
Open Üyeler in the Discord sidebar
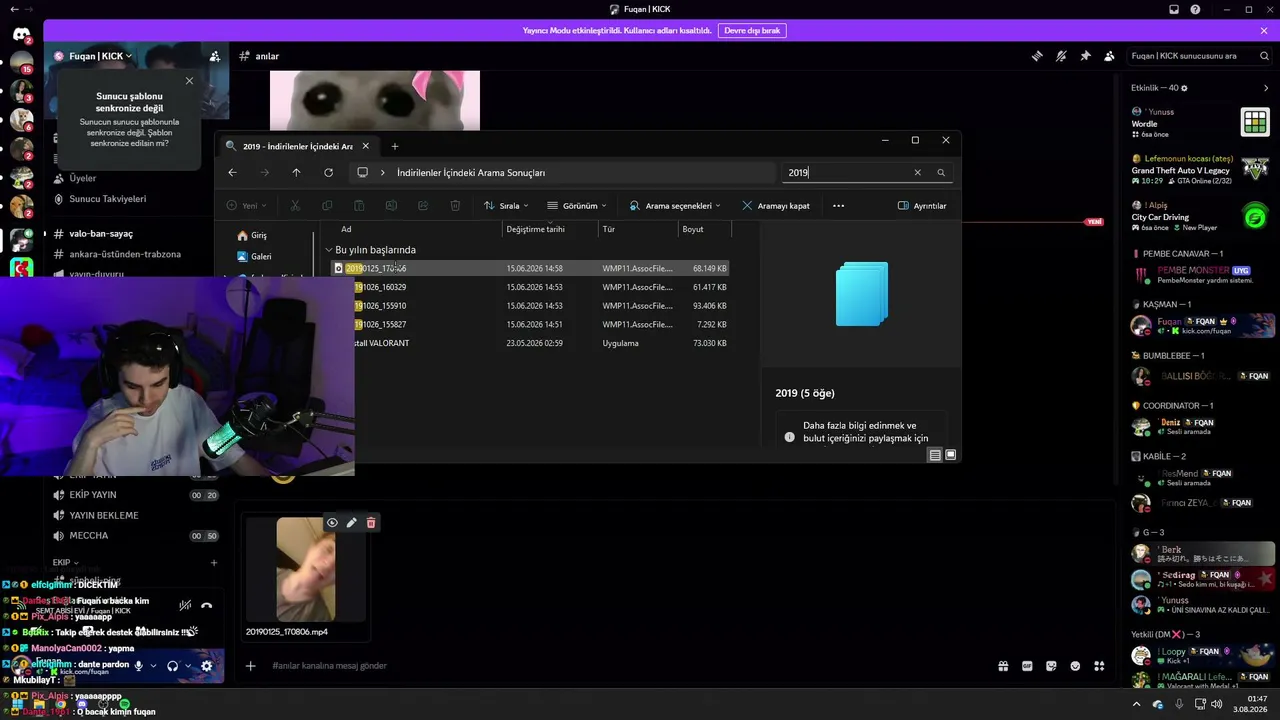(82, 178)
